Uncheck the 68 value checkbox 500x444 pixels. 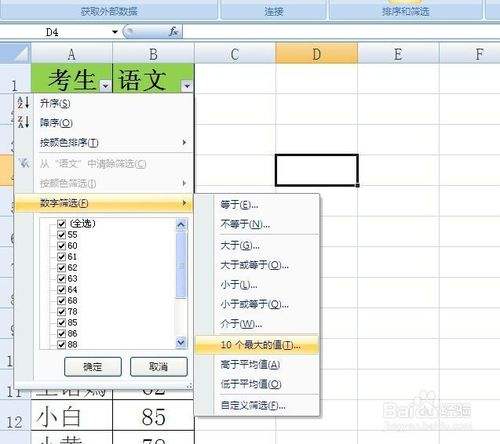61,301
